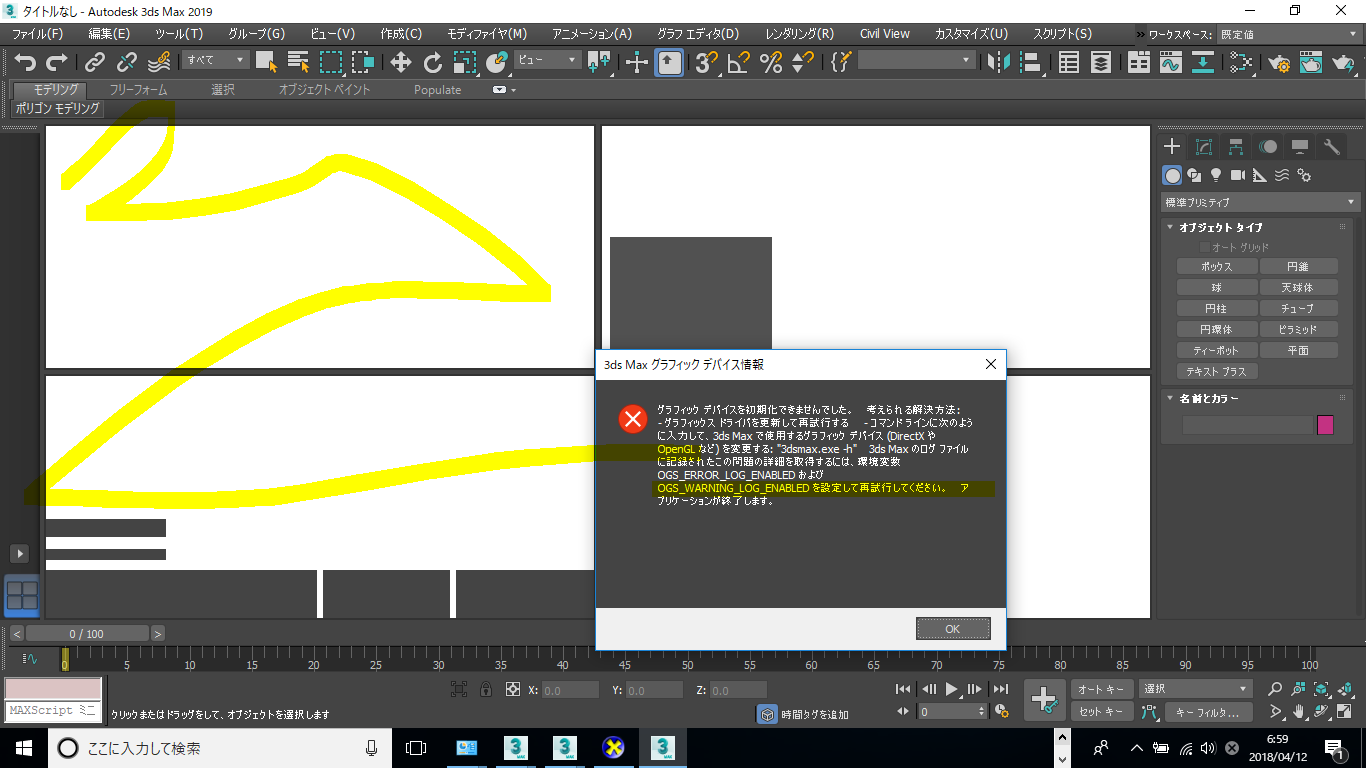Select the Cameras category icon
Viewport: 1366px width, 768px height.
1238,175
